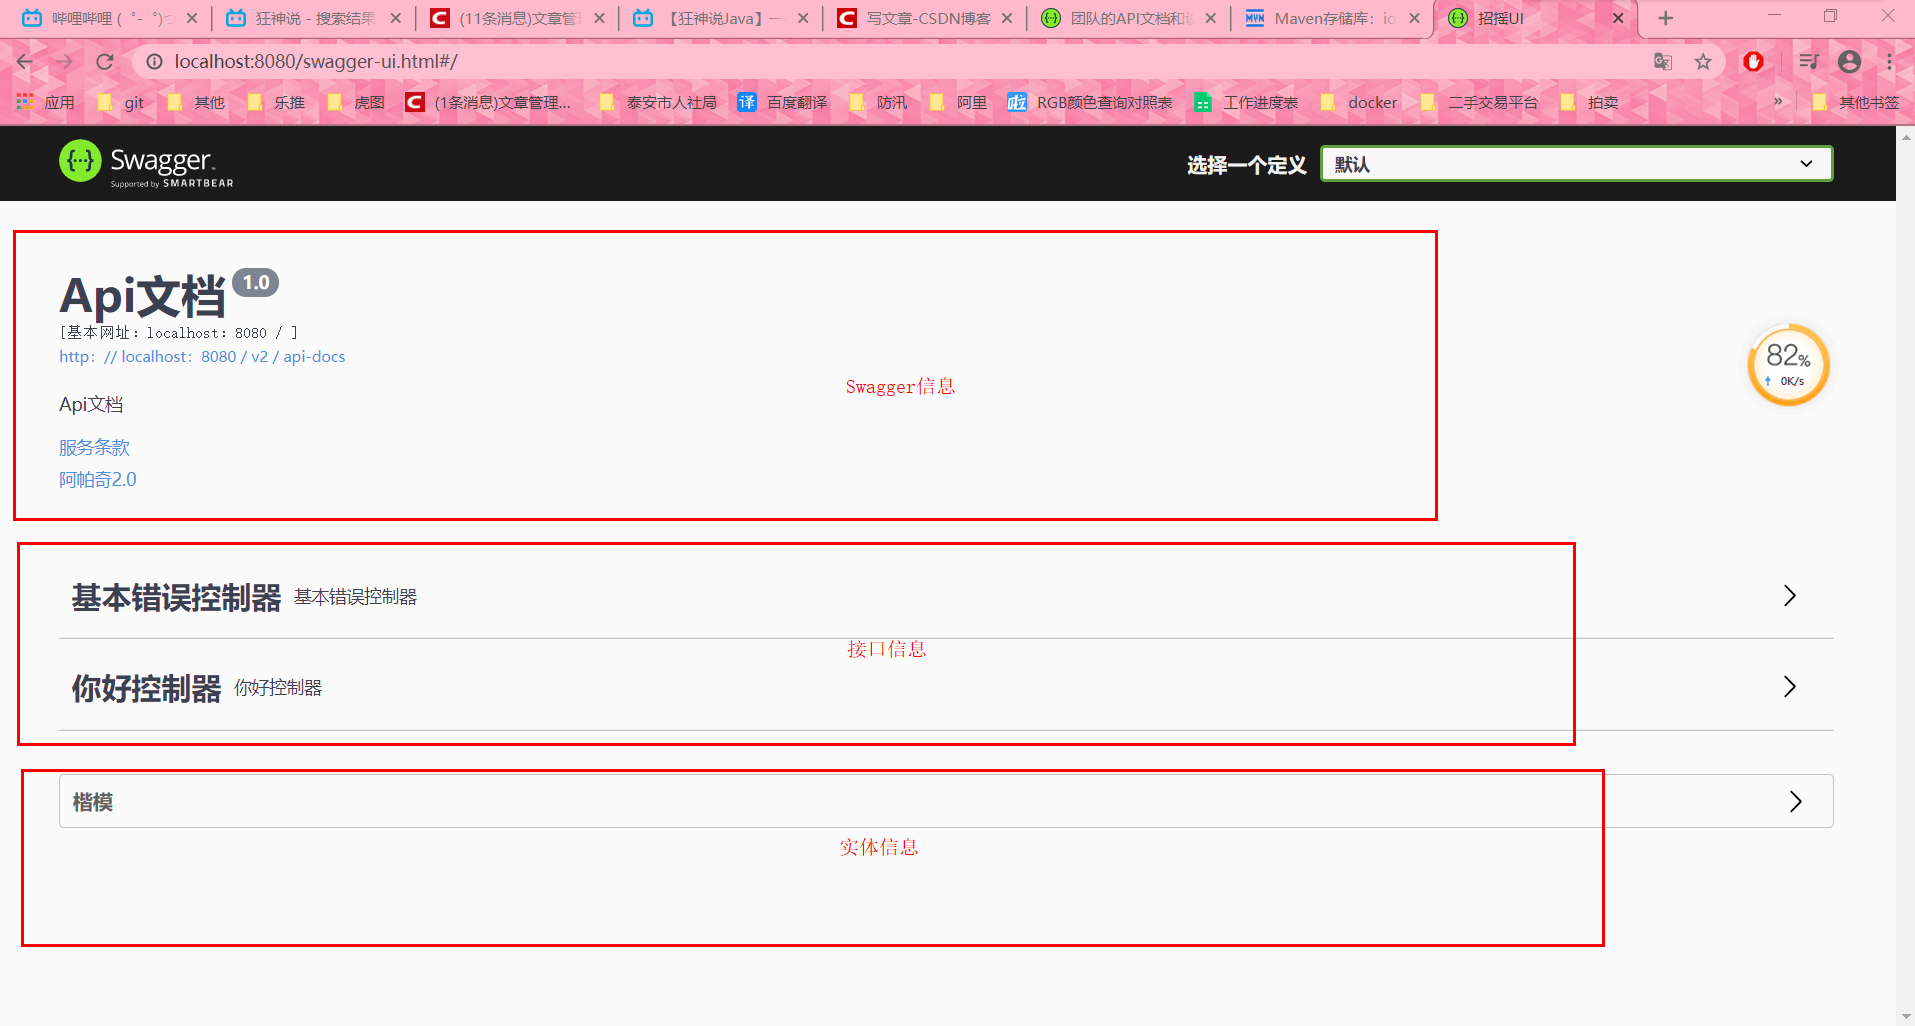Click the browser forward arrow
Screen dimensions: 1915x1026
tap(64, 62)
